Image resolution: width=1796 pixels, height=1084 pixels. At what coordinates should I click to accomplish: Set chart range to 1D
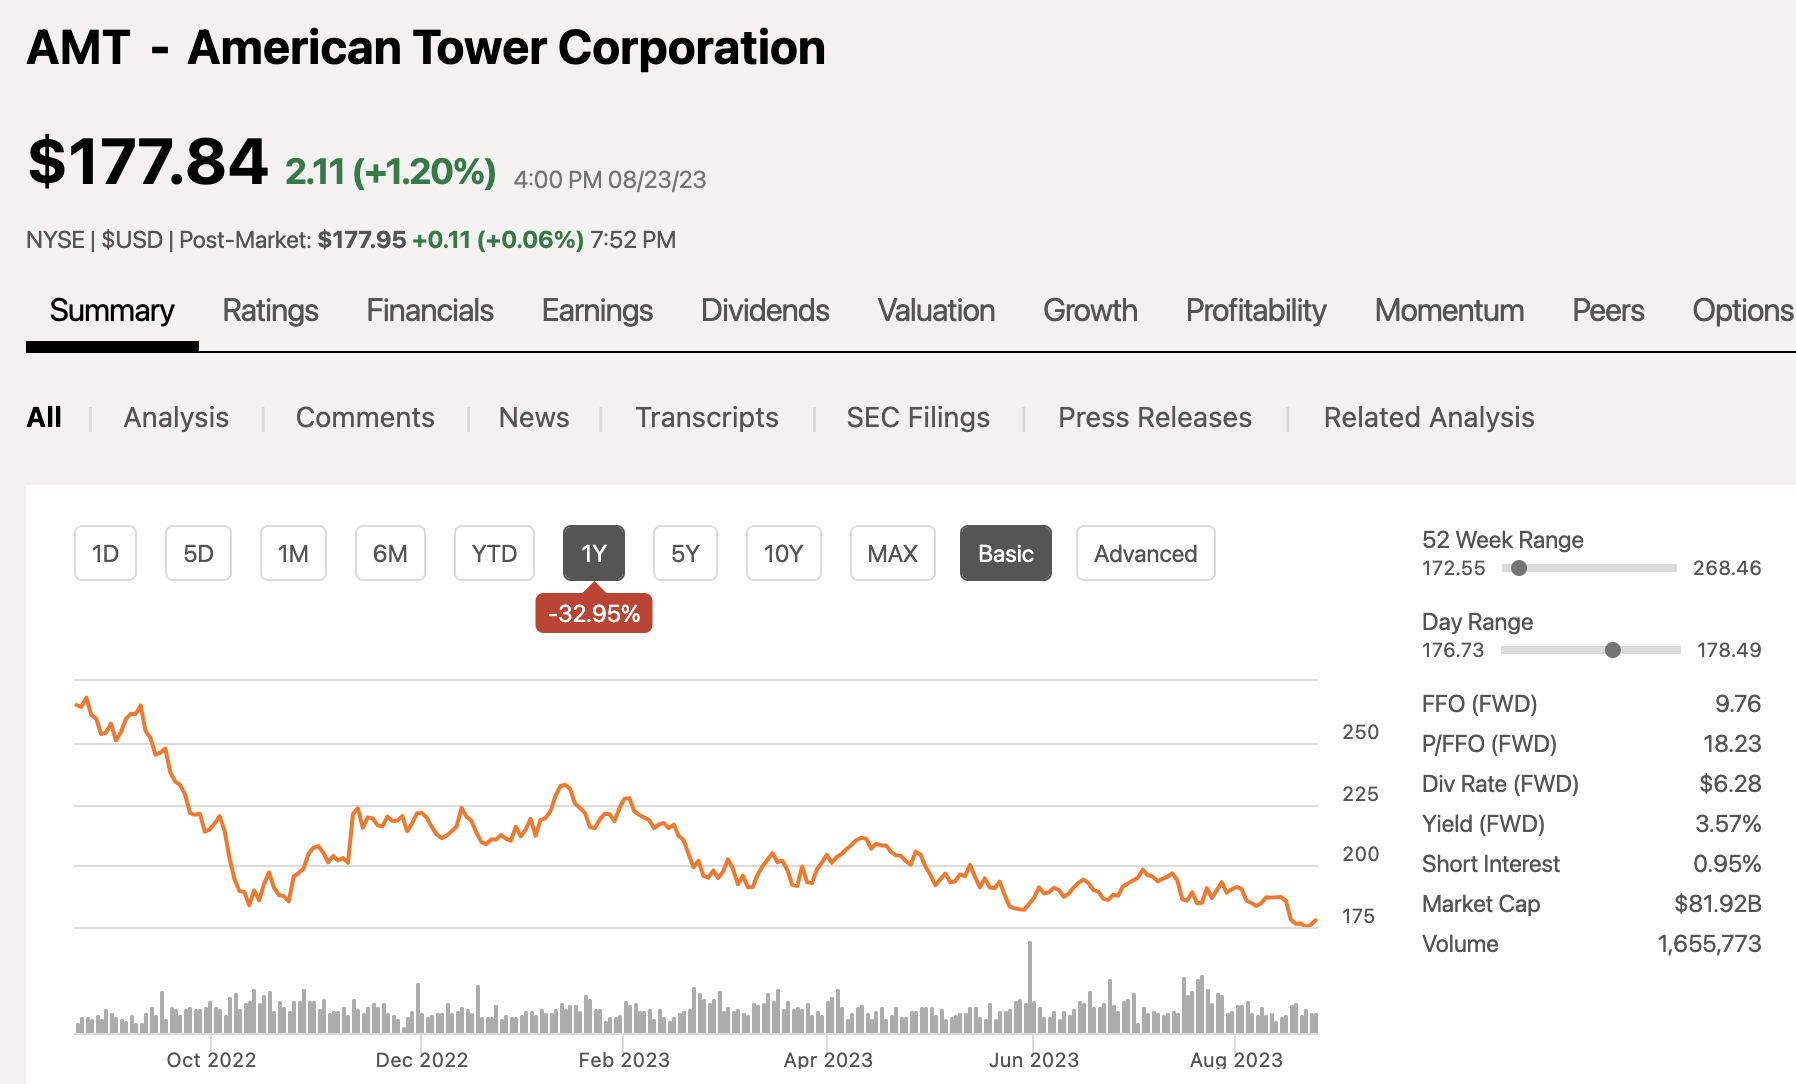105,553
